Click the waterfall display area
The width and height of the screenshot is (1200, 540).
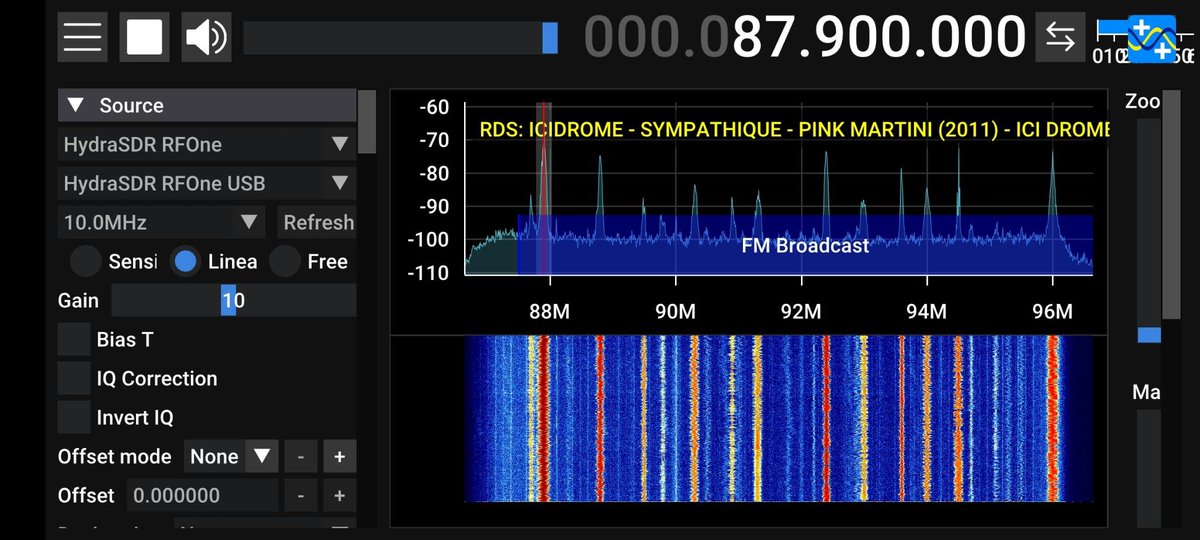[x=778, y=418]
